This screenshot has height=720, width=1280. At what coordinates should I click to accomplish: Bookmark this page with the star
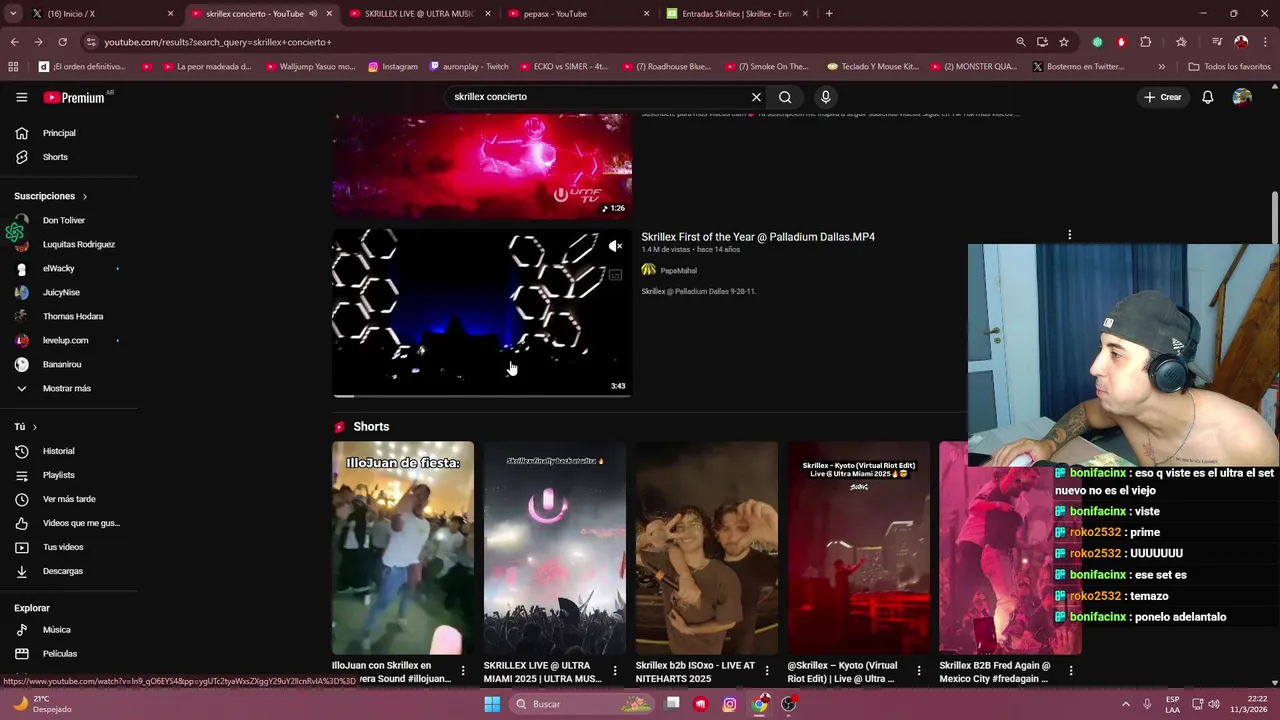pos(1064,42)
